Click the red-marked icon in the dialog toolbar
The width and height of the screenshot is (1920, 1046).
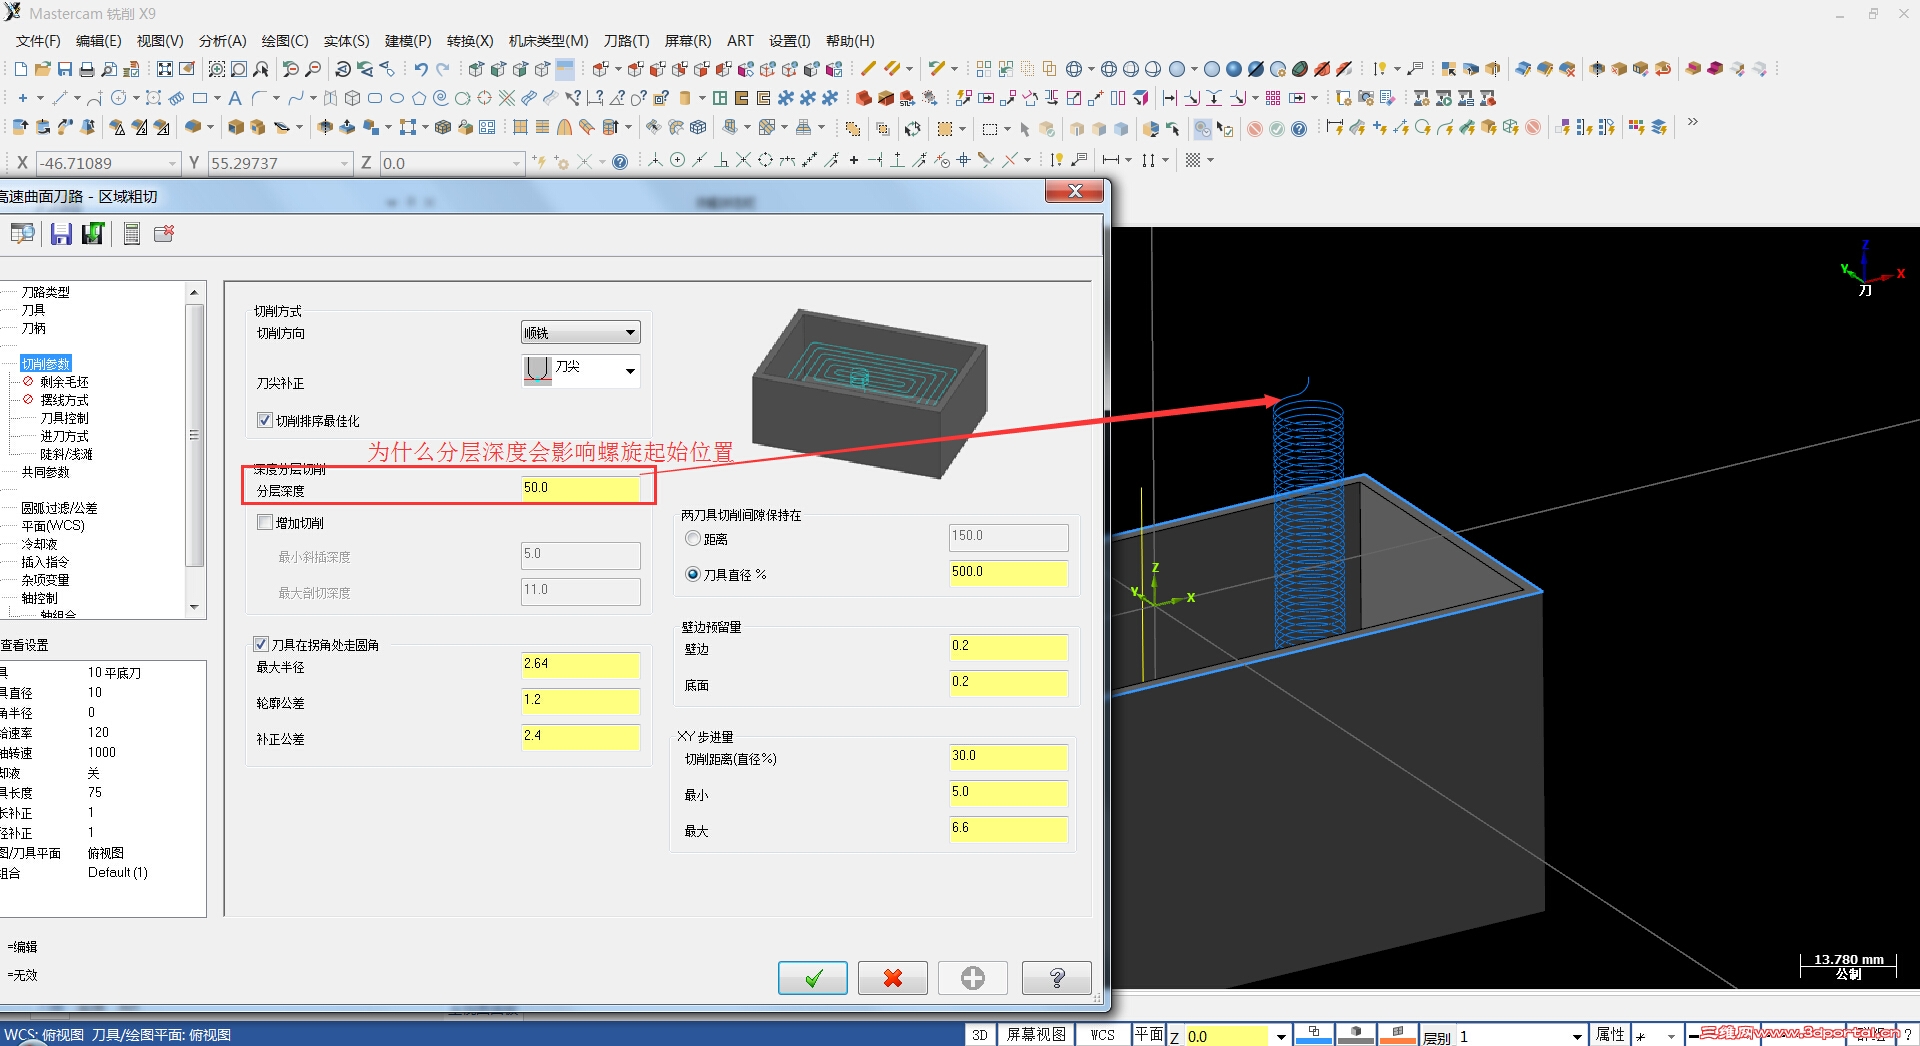(x=164, y=233)
